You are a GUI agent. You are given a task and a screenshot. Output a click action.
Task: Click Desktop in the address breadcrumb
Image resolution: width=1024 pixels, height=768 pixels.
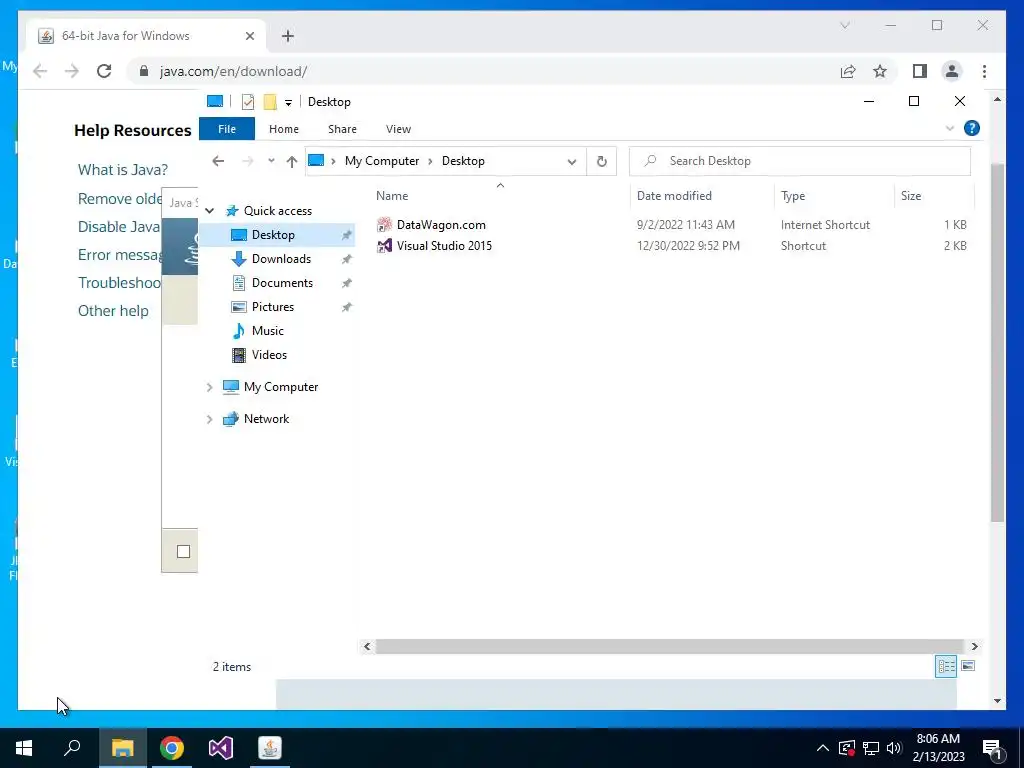463,161
